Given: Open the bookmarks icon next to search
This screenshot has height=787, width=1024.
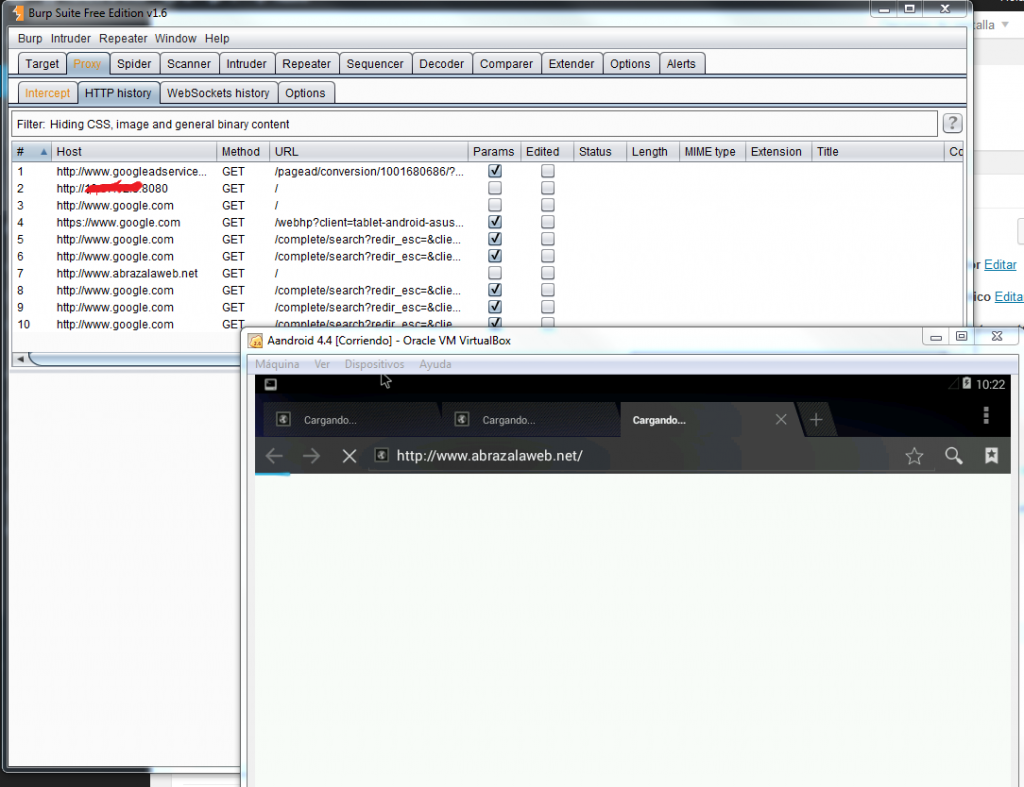Looking at the screenshot, I should pyautogui.click(x=991, y=455).
